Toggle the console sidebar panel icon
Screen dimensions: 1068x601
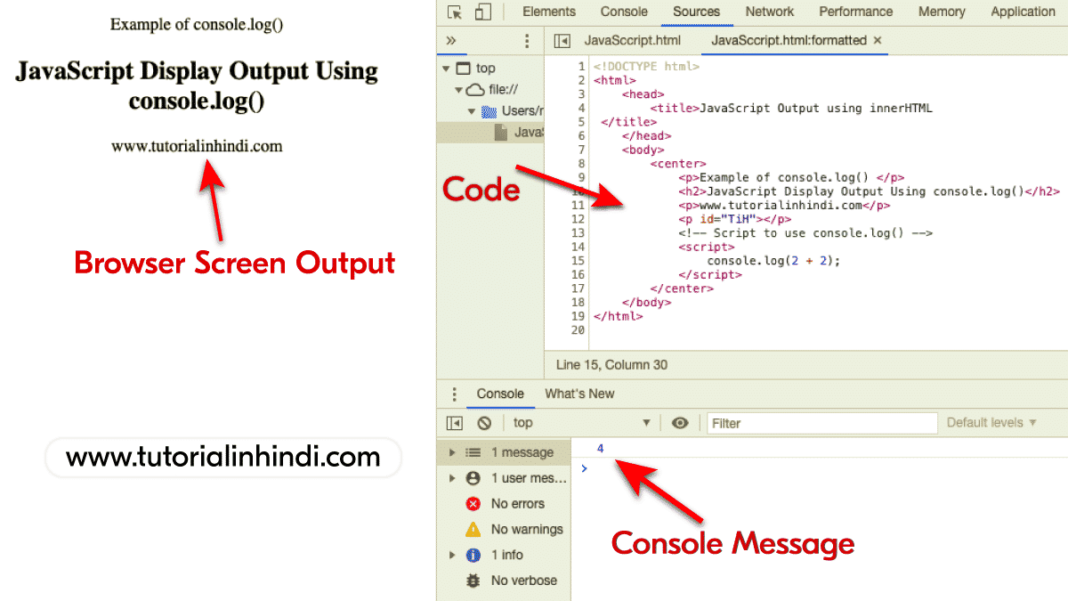tap(455, 423)
